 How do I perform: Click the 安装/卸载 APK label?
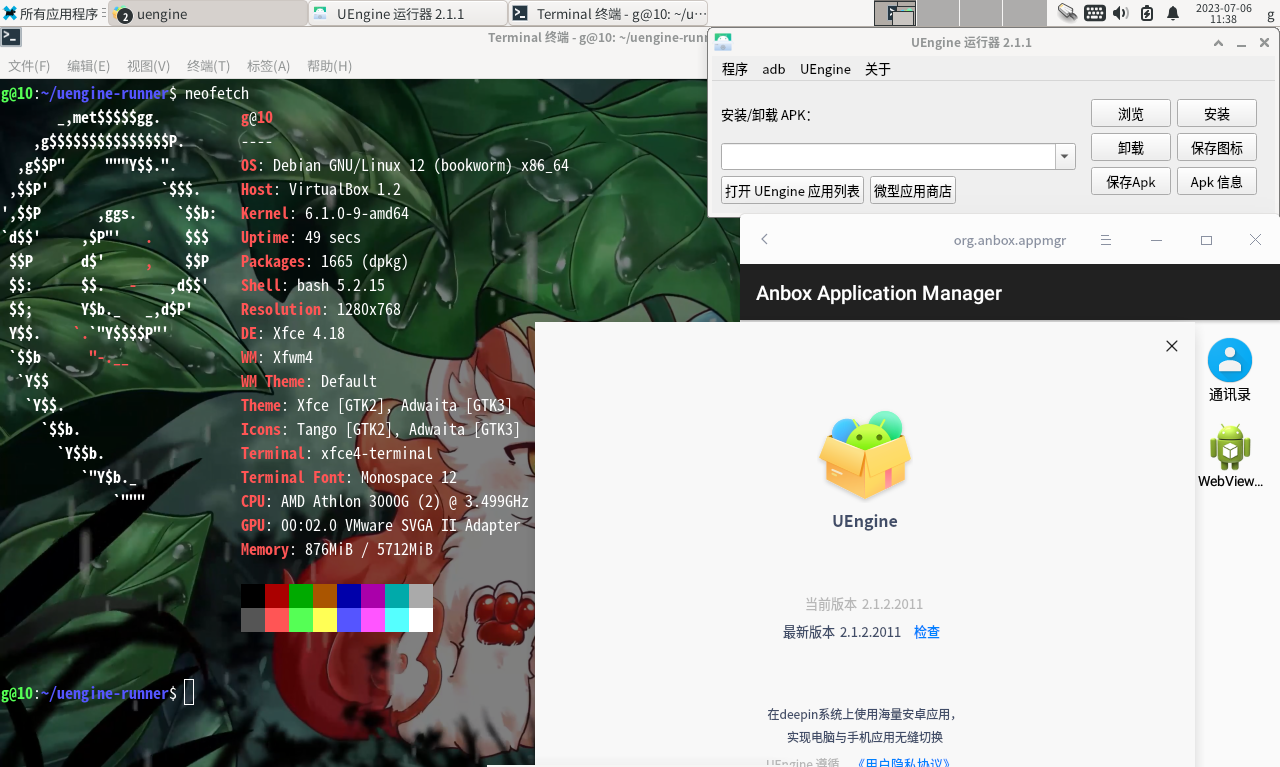click(766, 115)
